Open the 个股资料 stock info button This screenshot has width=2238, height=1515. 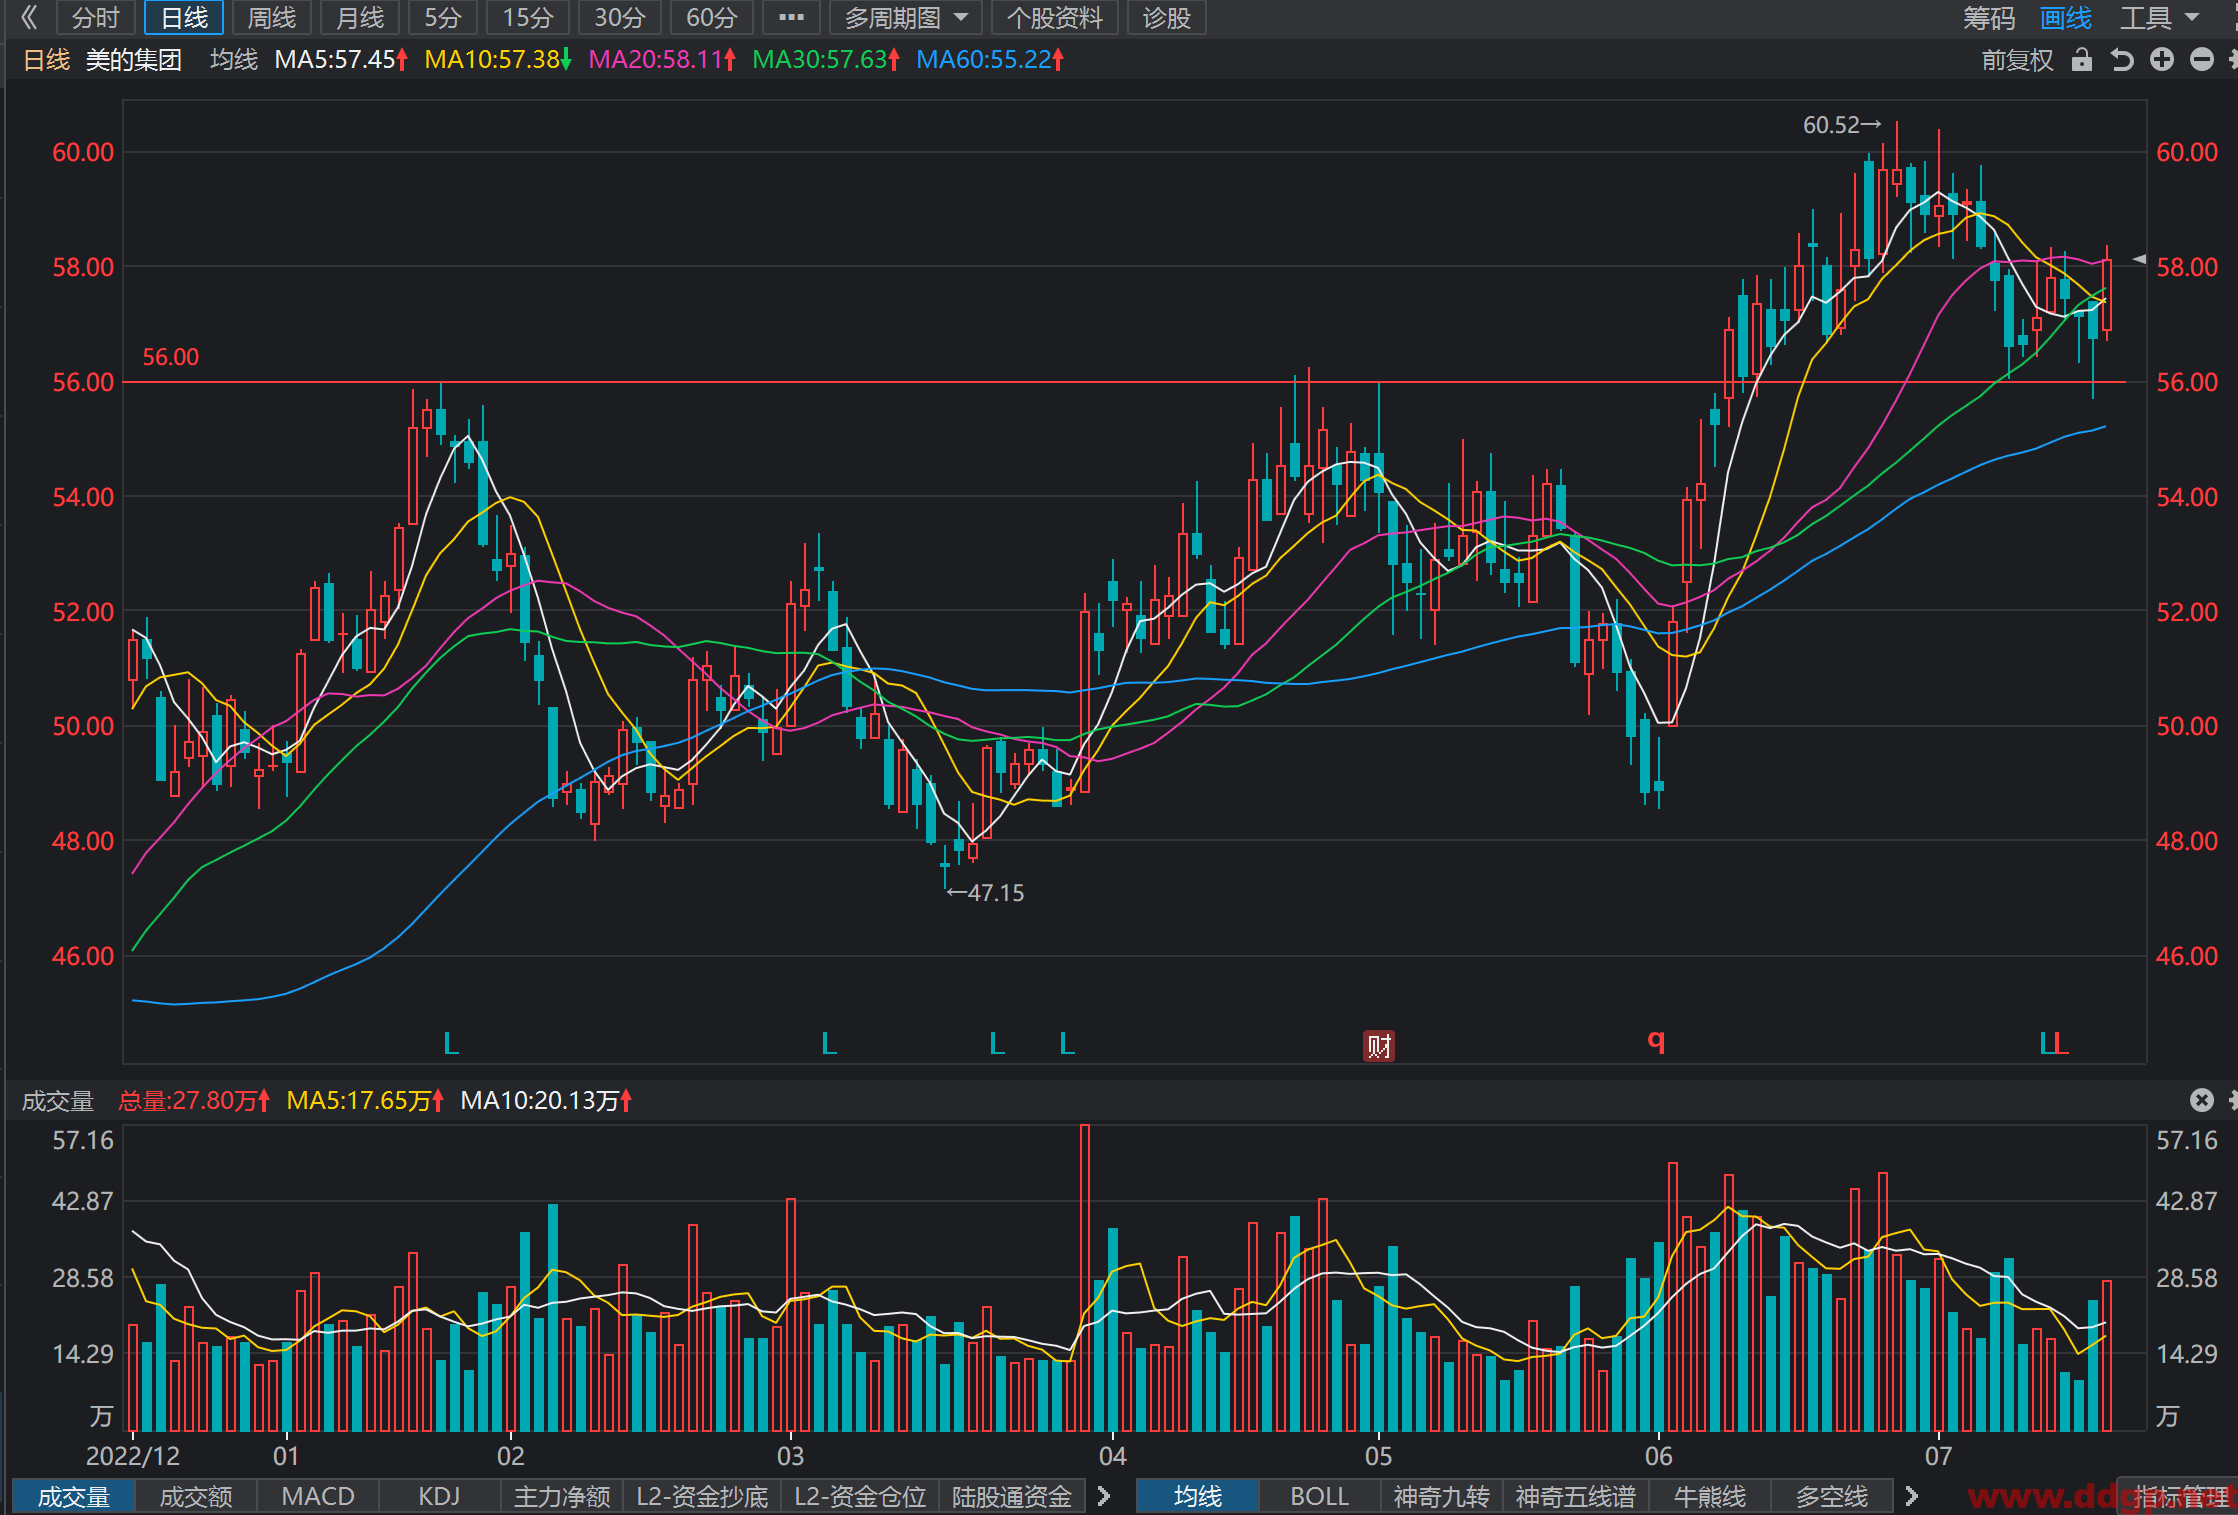tap(1054, 18)
